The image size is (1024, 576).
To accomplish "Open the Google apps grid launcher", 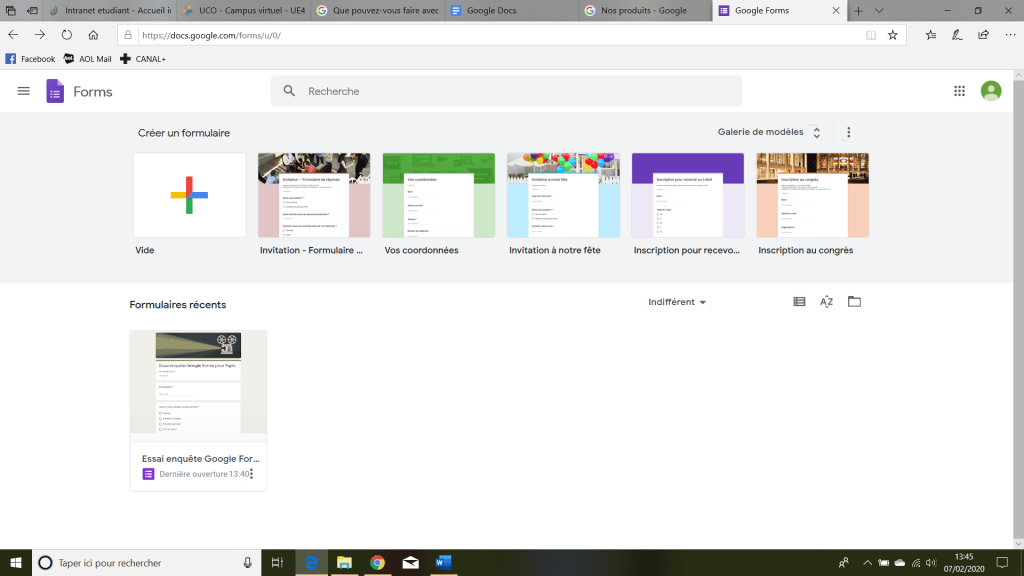I will (959, 91).
